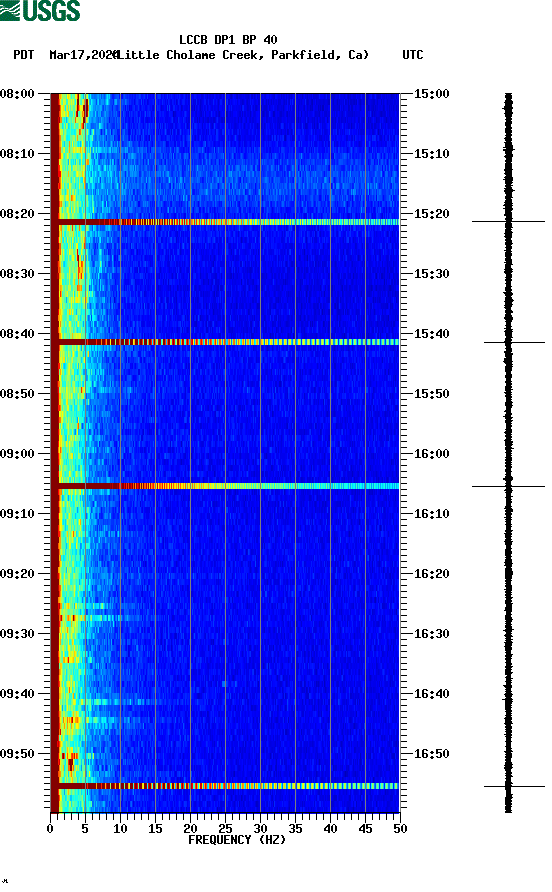
Task: Click the 'Mar17,2020' date label
Action: (83, 55)
